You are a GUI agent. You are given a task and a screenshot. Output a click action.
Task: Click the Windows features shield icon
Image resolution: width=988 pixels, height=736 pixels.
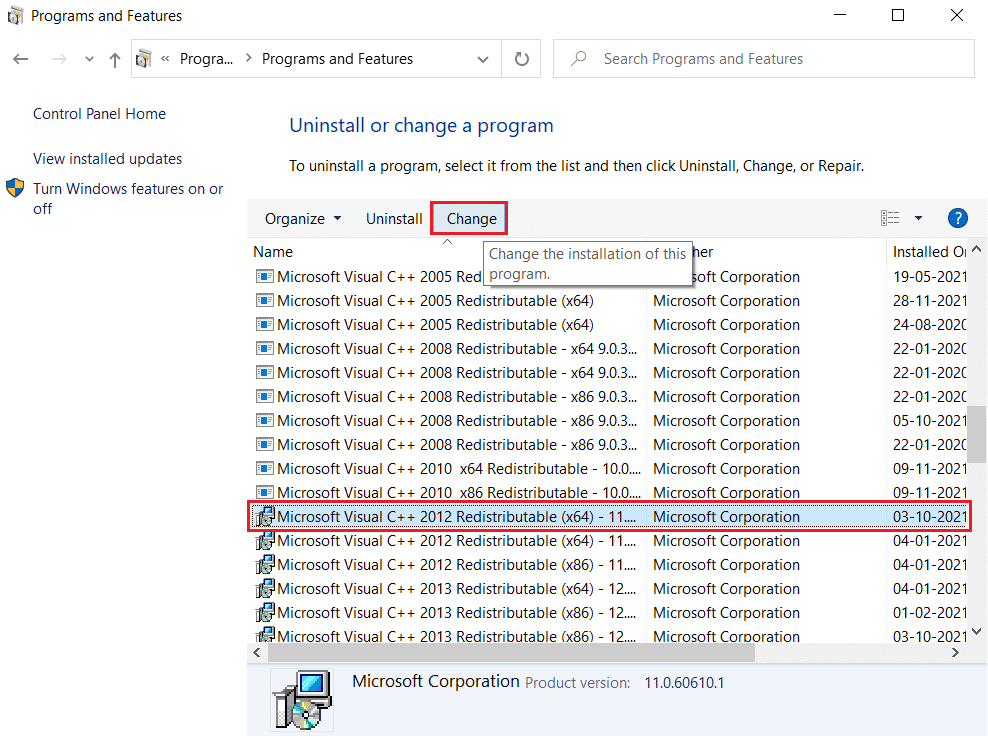[x=15, y=188]
